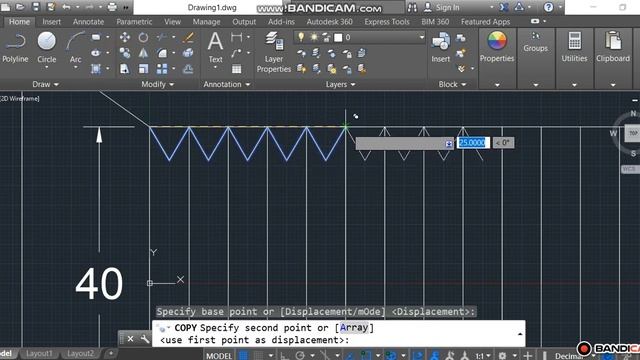Screen dimensions: 640x360
Task: Expand the Layers panel dropdown
Action: tap(340, 84)
